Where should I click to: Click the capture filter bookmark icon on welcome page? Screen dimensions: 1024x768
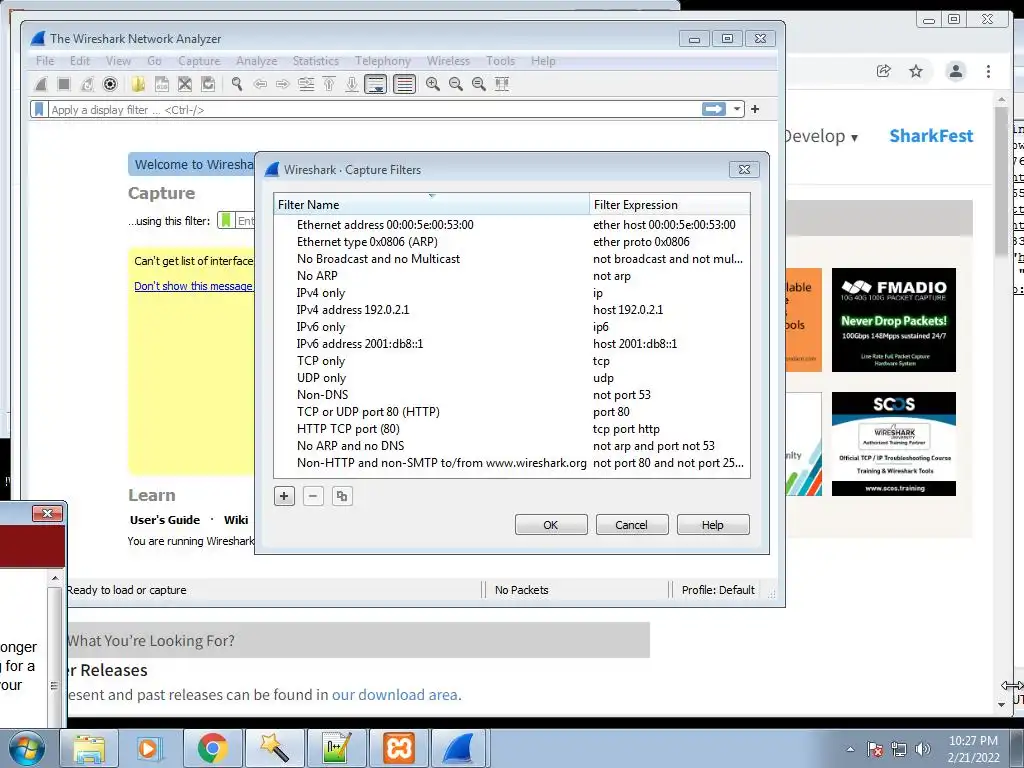(x=226, y=221)
